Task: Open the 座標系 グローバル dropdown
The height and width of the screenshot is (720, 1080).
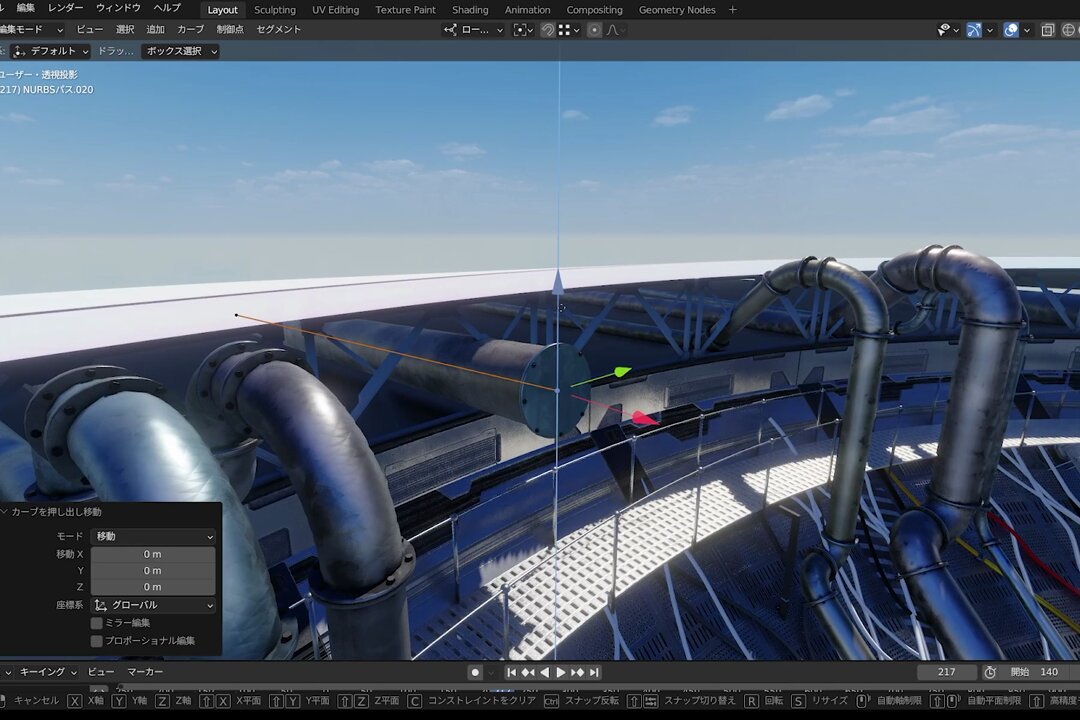Action: (x=153, y=605)
